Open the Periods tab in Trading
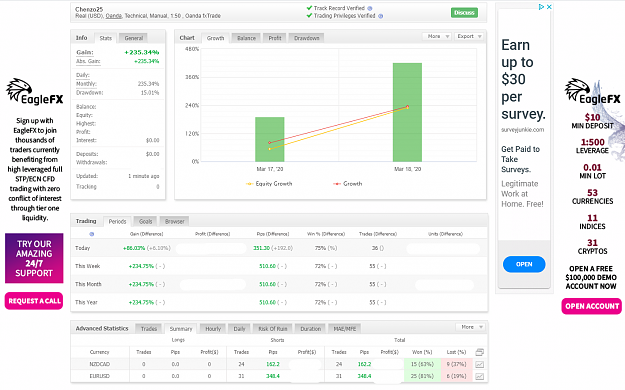This screenshot has height=390, width=625. 117,221
